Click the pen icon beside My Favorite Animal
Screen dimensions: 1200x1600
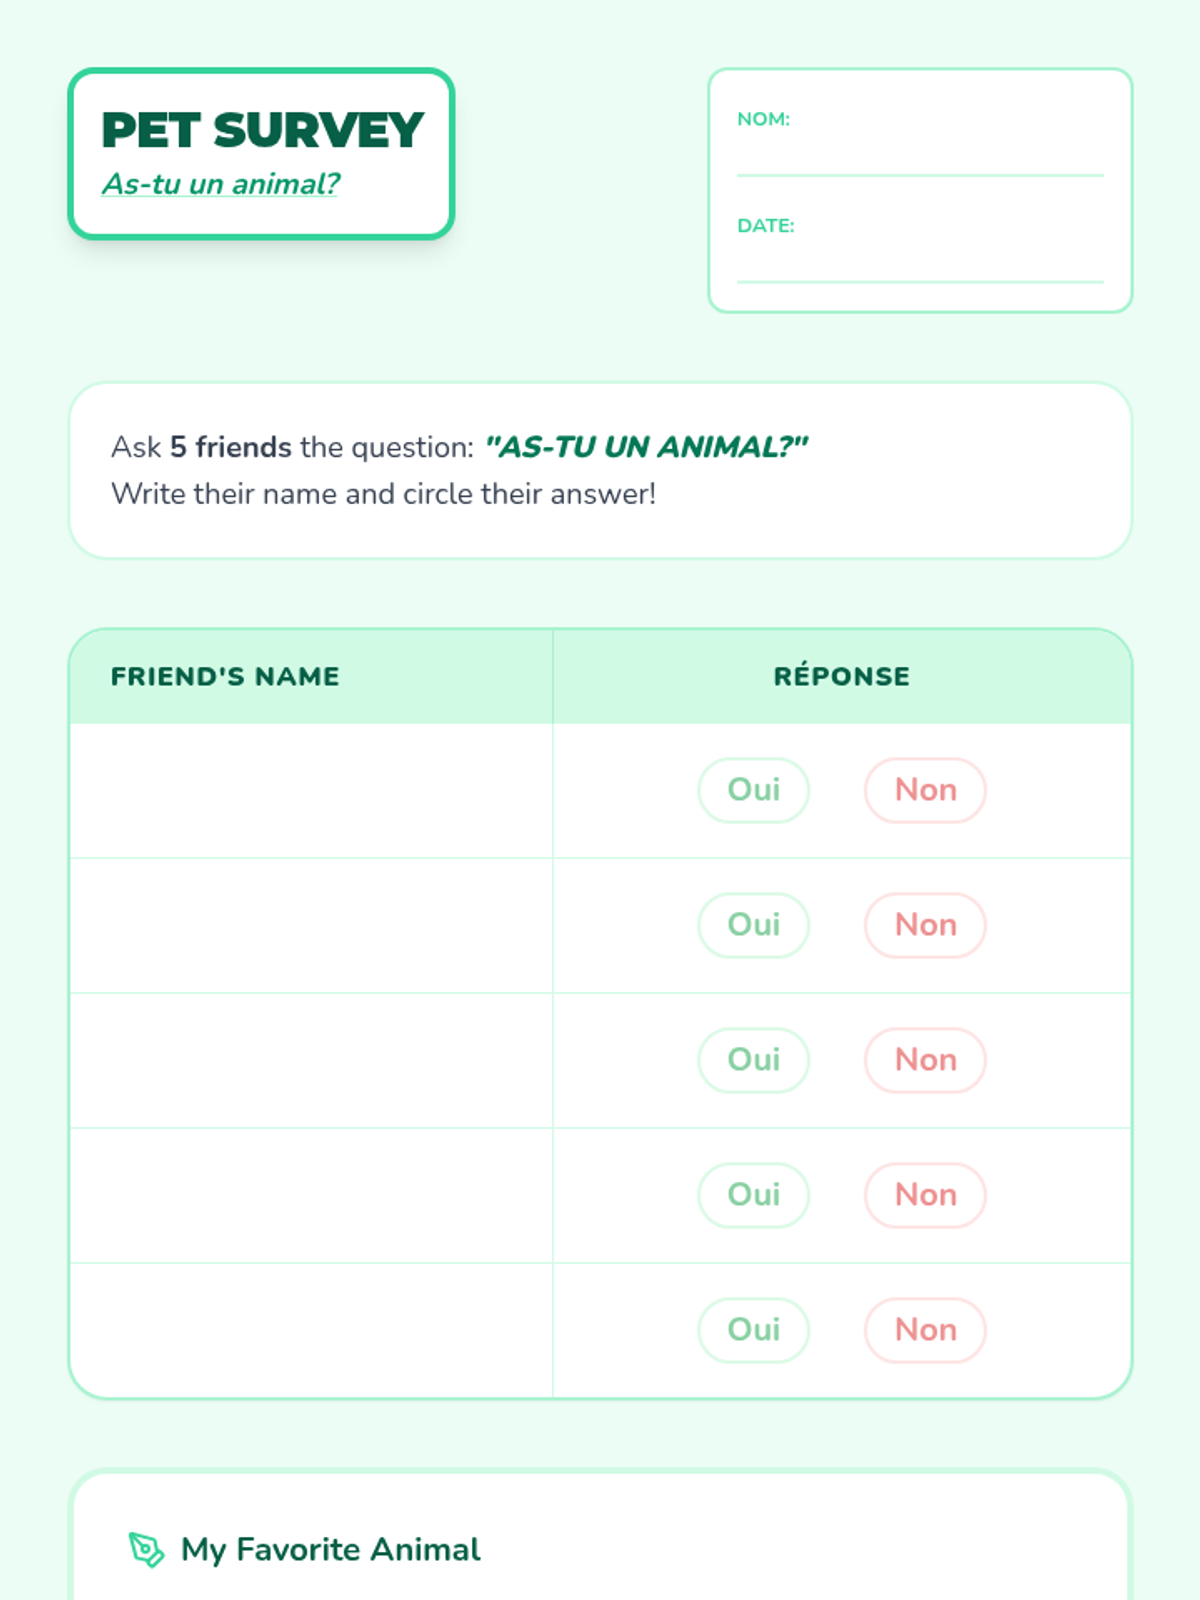[x=146, y=1549]
